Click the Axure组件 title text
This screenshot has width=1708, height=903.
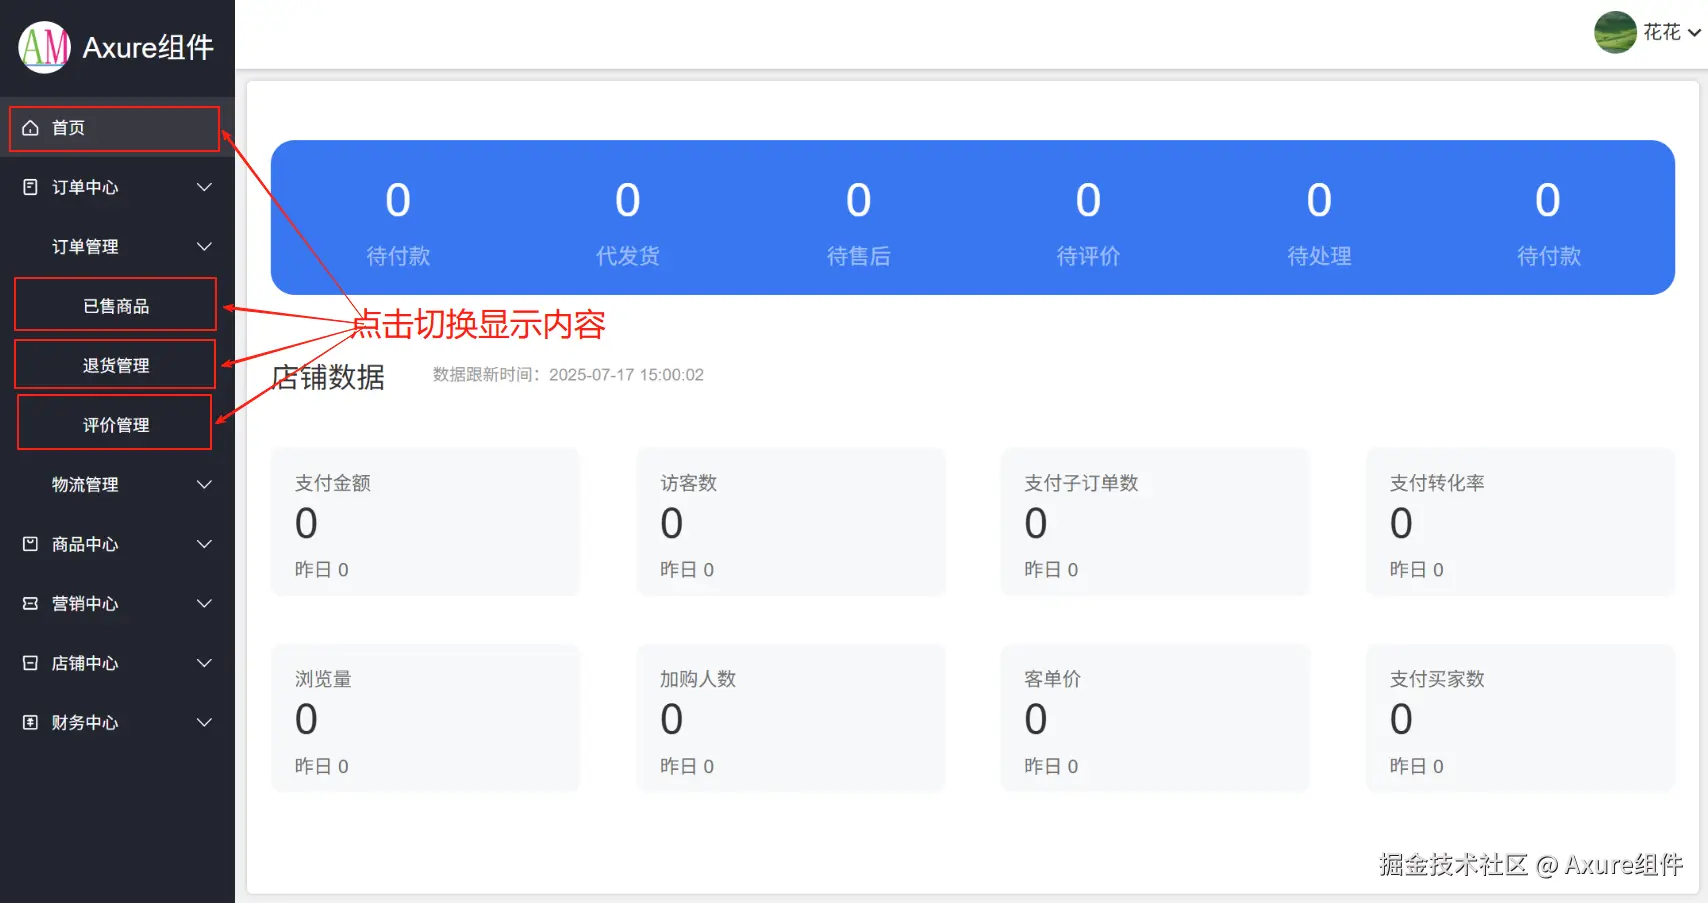pos(148,47)
